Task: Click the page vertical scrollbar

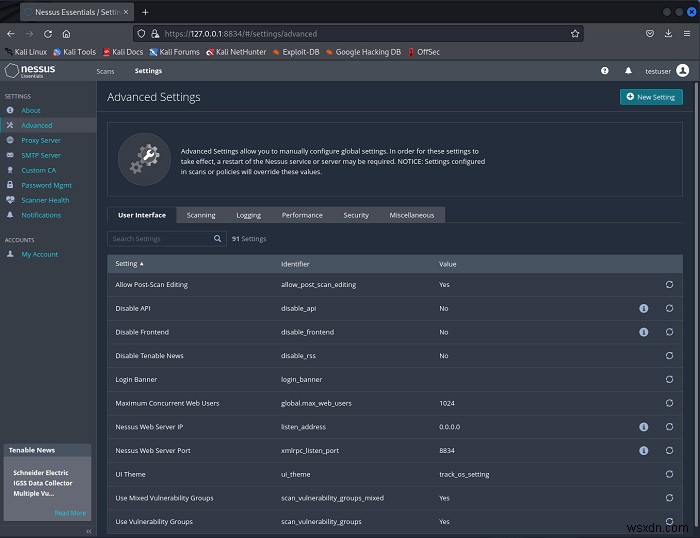Action: [x=696, y=304]
